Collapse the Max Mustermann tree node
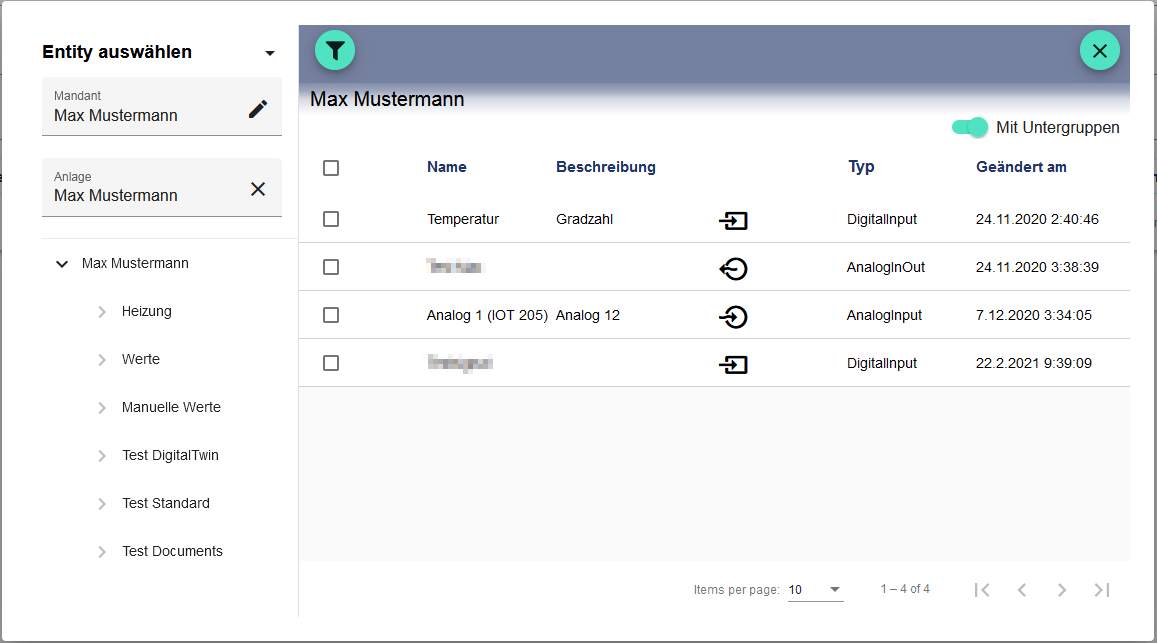Screen dimensions: 1157x643 pyautogui.click(x=62, y=264)
